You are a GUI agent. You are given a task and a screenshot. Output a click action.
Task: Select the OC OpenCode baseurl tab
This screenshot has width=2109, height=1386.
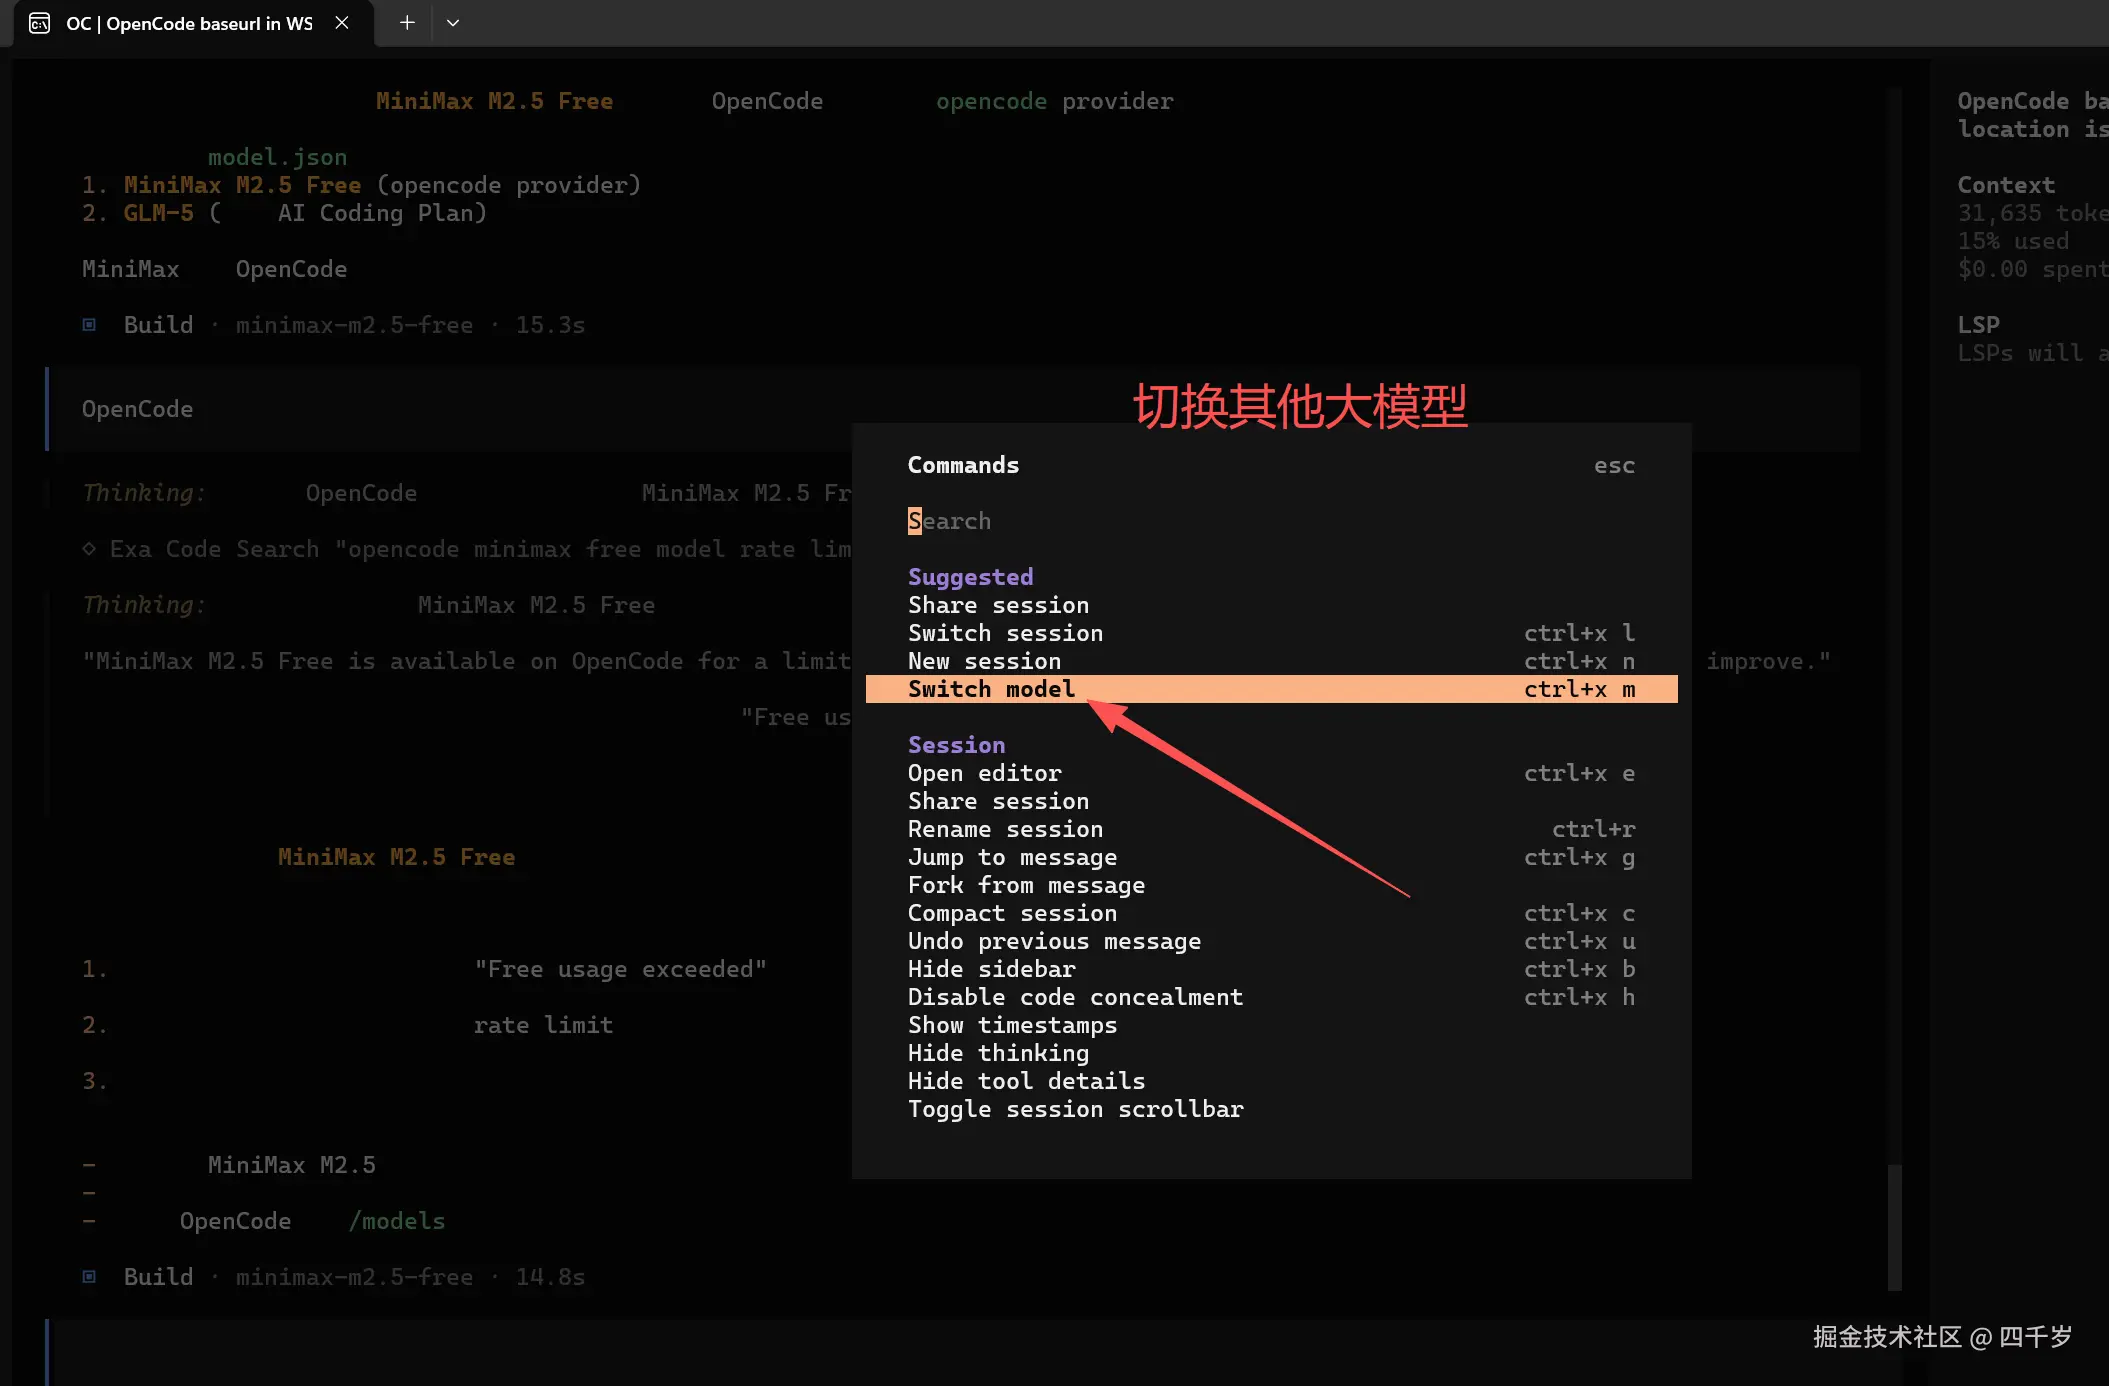[189, 23]
